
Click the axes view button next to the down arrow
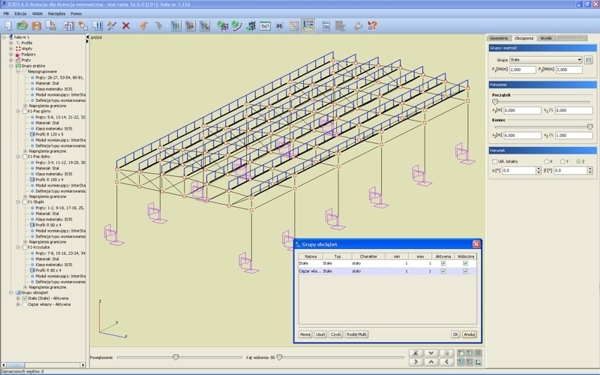(416, 353)
